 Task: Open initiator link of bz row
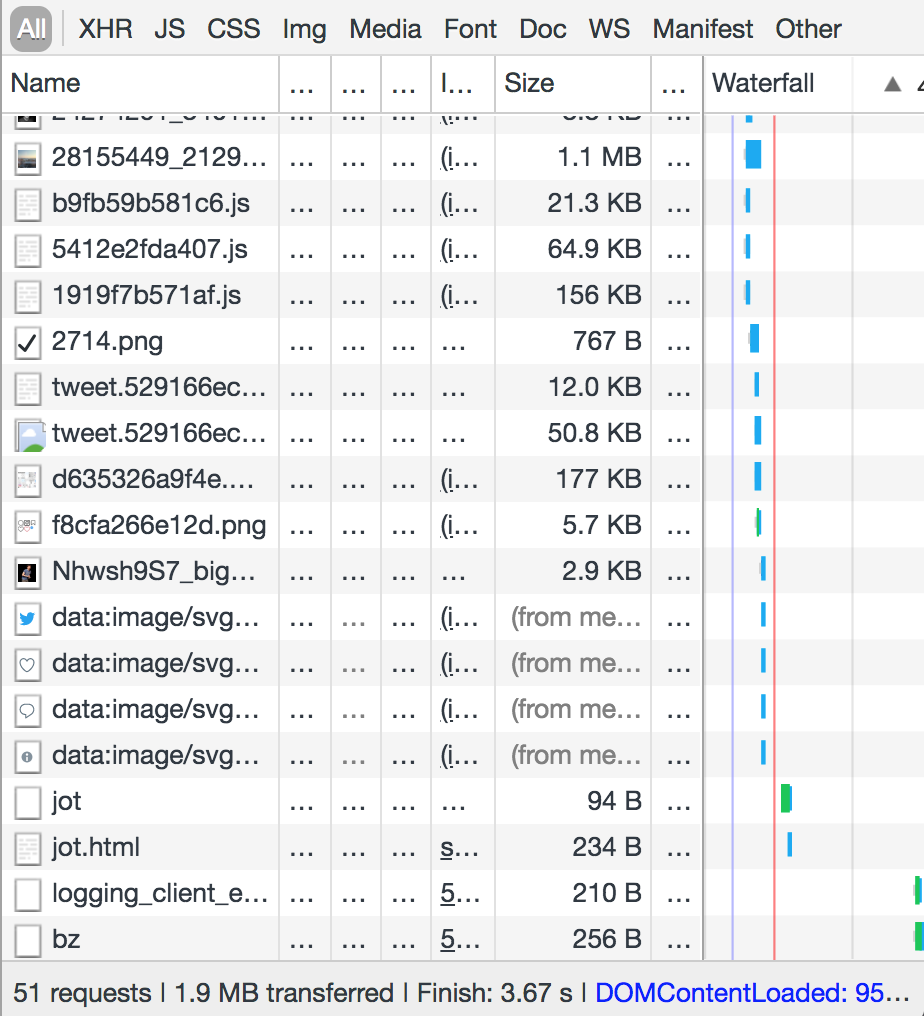pos(459,940)
